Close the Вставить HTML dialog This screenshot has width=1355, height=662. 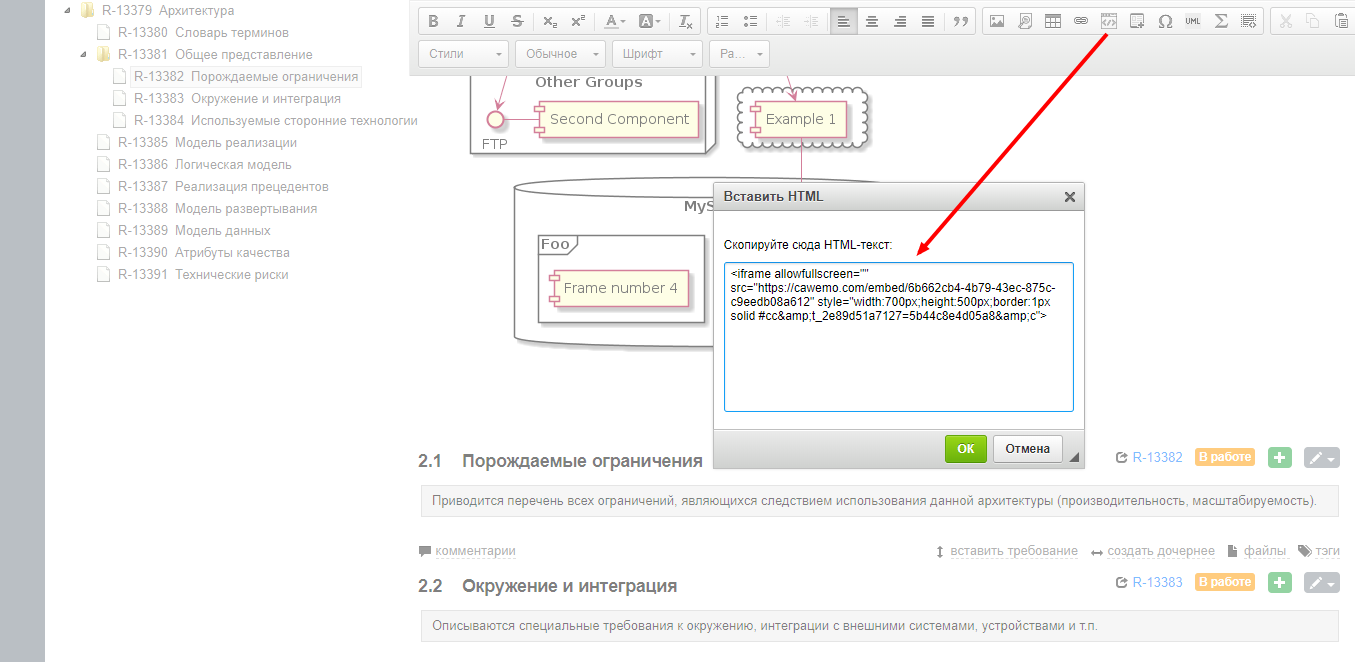[1069, 197]
